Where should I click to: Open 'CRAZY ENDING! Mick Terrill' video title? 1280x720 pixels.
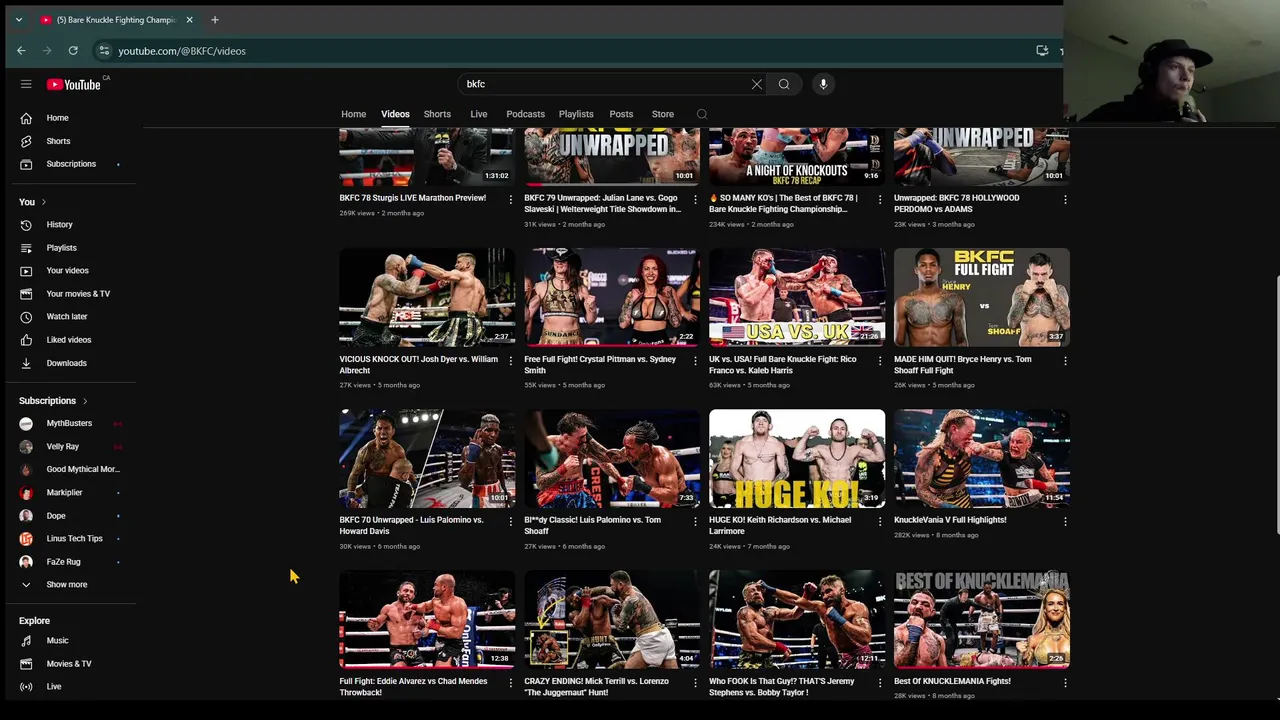point(596,687)
